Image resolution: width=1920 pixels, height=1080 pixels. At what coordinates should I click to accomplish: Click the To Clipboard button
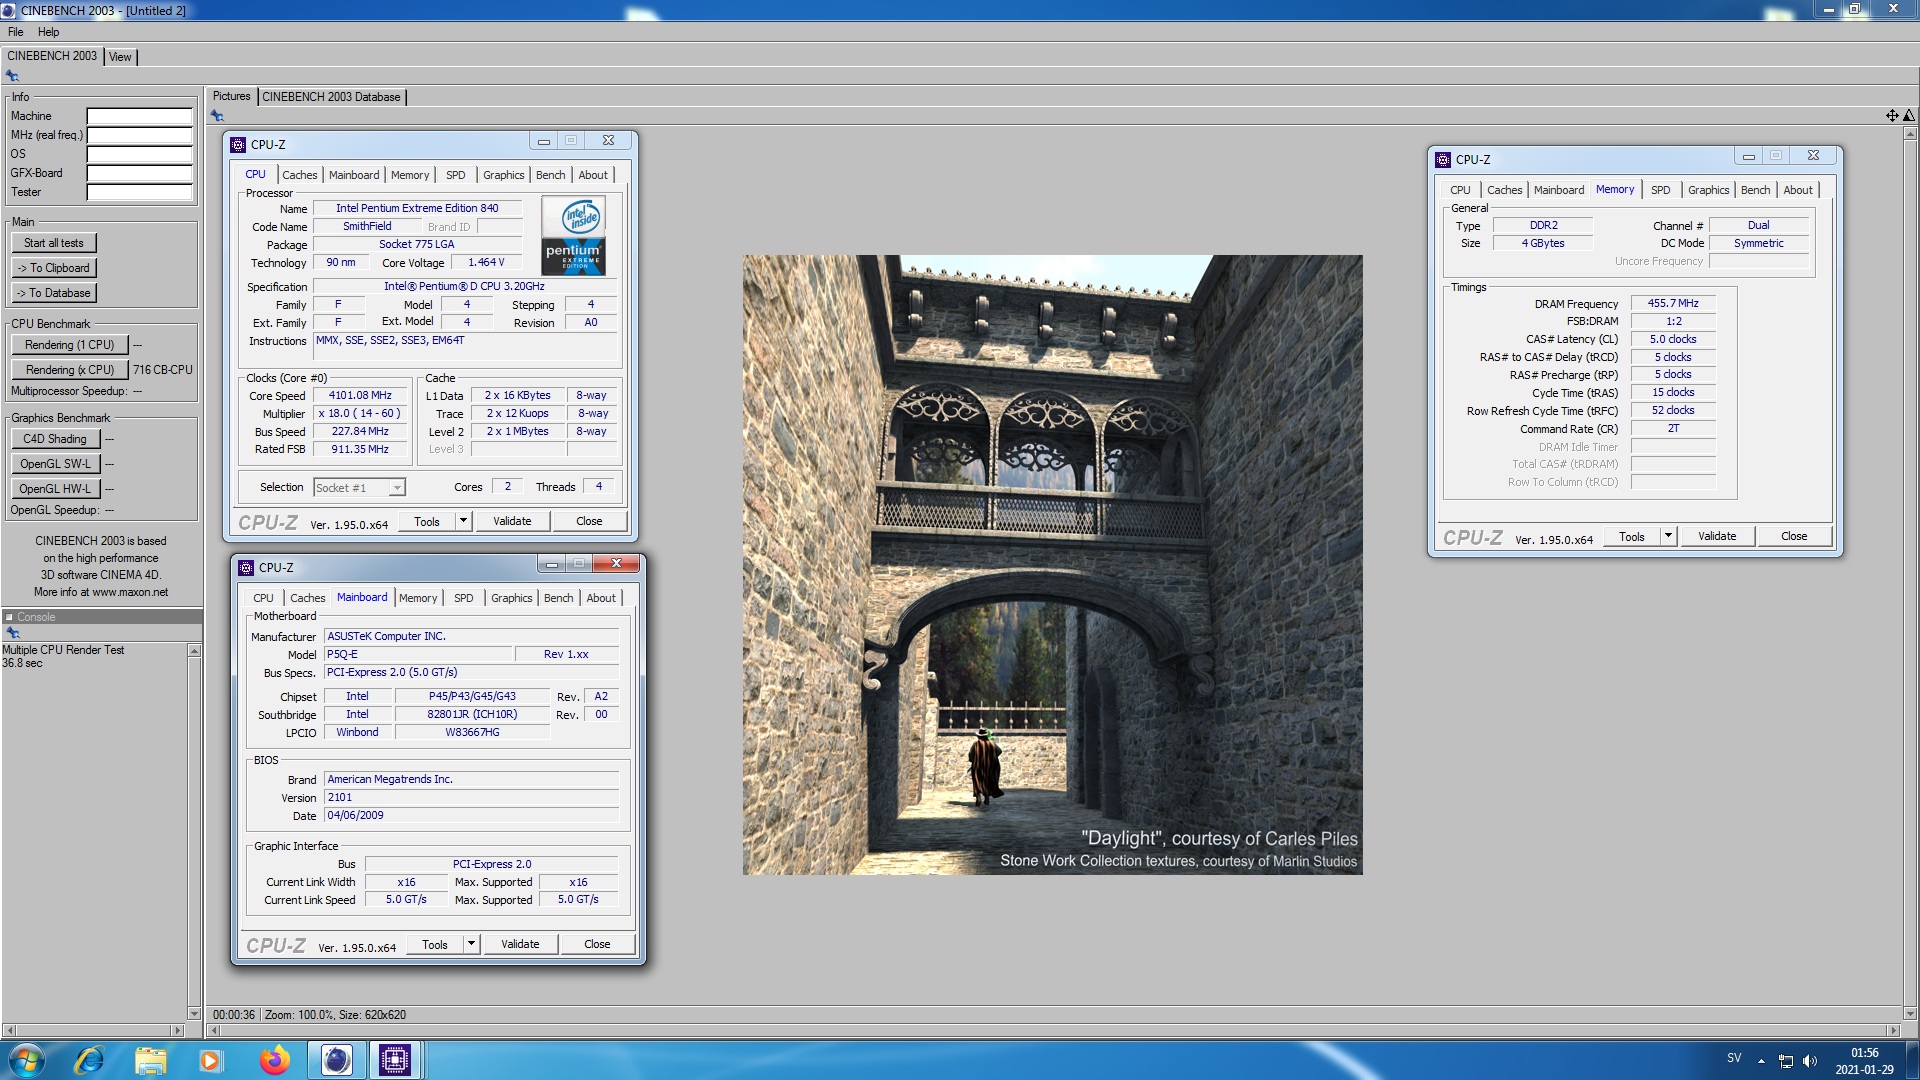(54, 268)
